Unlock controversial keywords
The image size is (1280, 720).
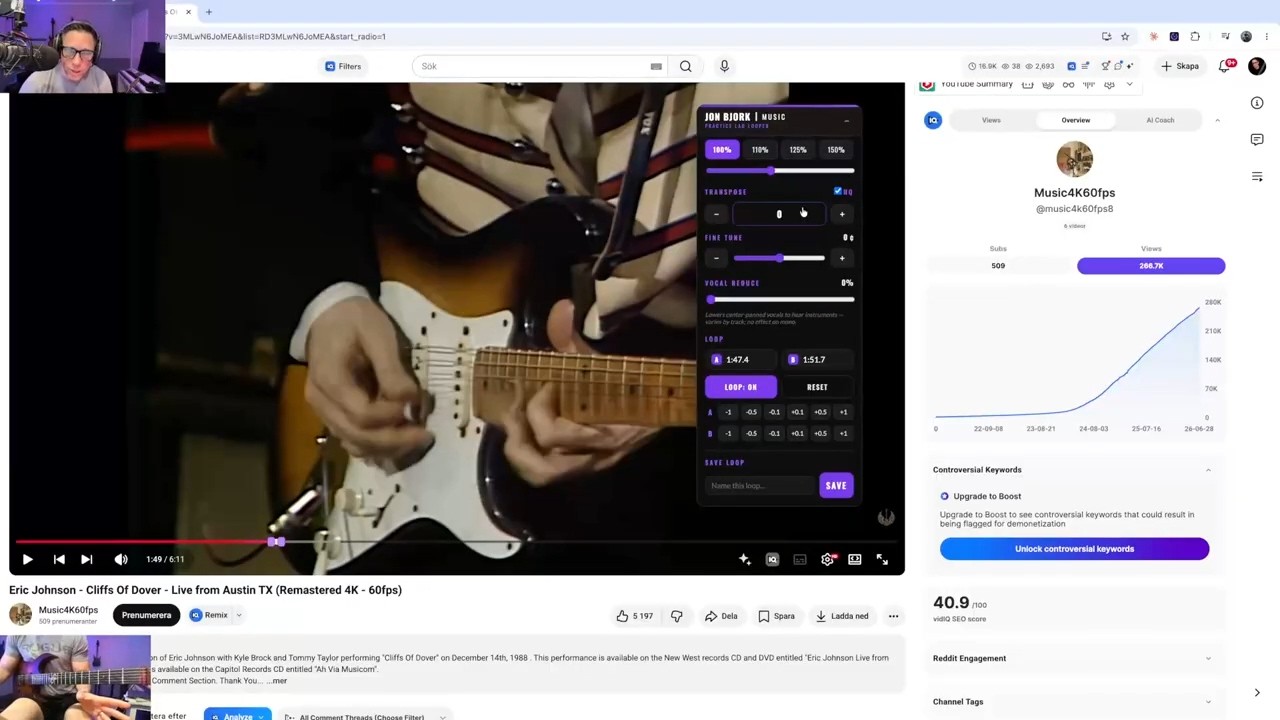pyautogui.click(x=1074, y=549)
